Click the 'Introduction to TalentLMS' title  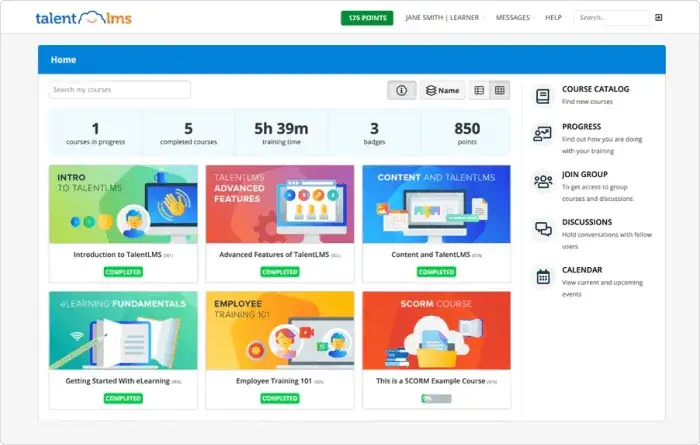[x=117, y=255]
